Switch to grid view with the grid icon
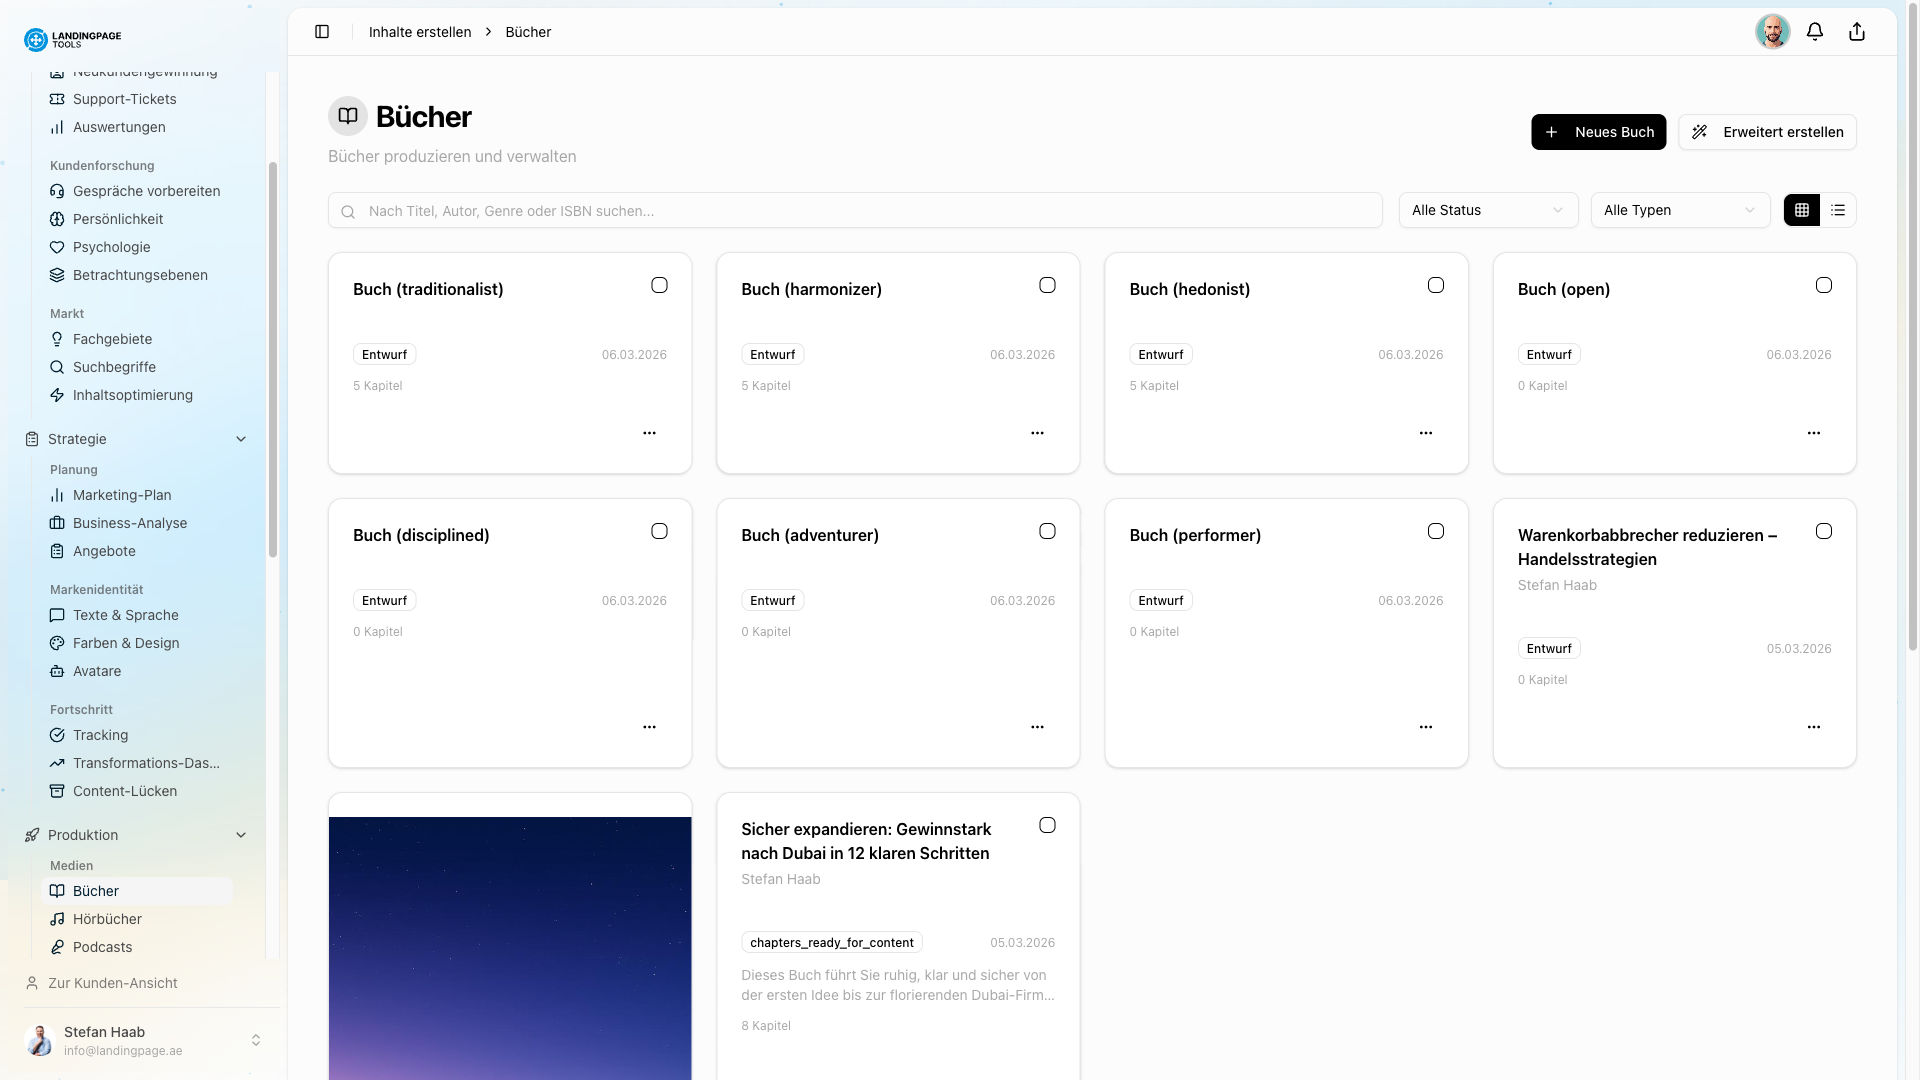The height and width of the screenshot is (1080, 1920). 1802,210
